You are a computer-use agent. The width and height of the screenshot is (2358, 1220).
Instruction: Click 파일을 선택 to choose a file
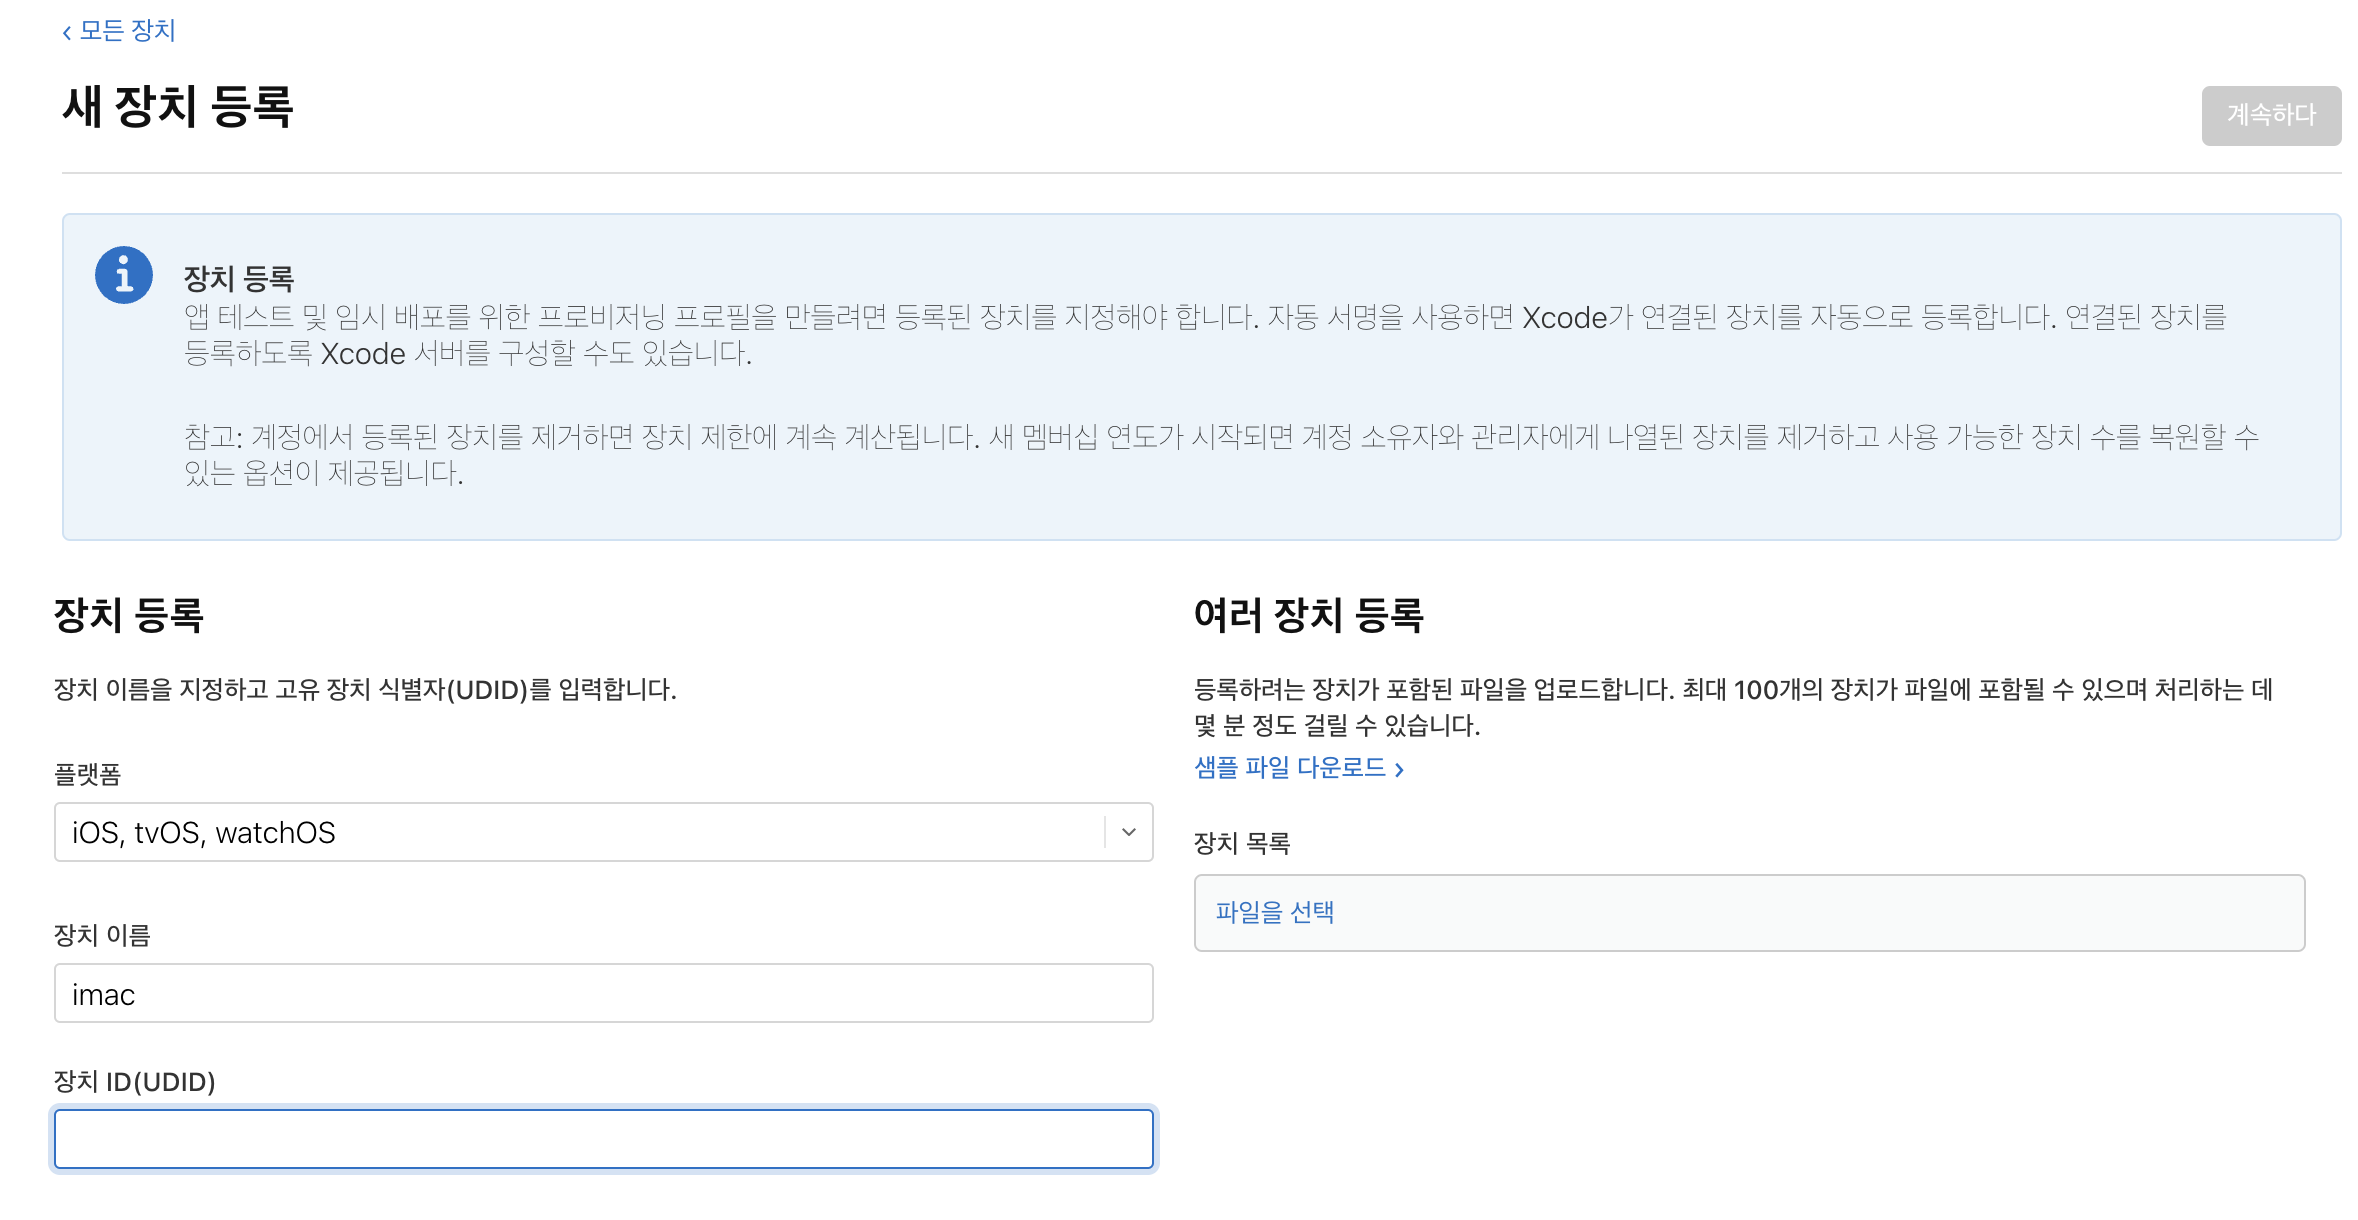pos(1274,912)
